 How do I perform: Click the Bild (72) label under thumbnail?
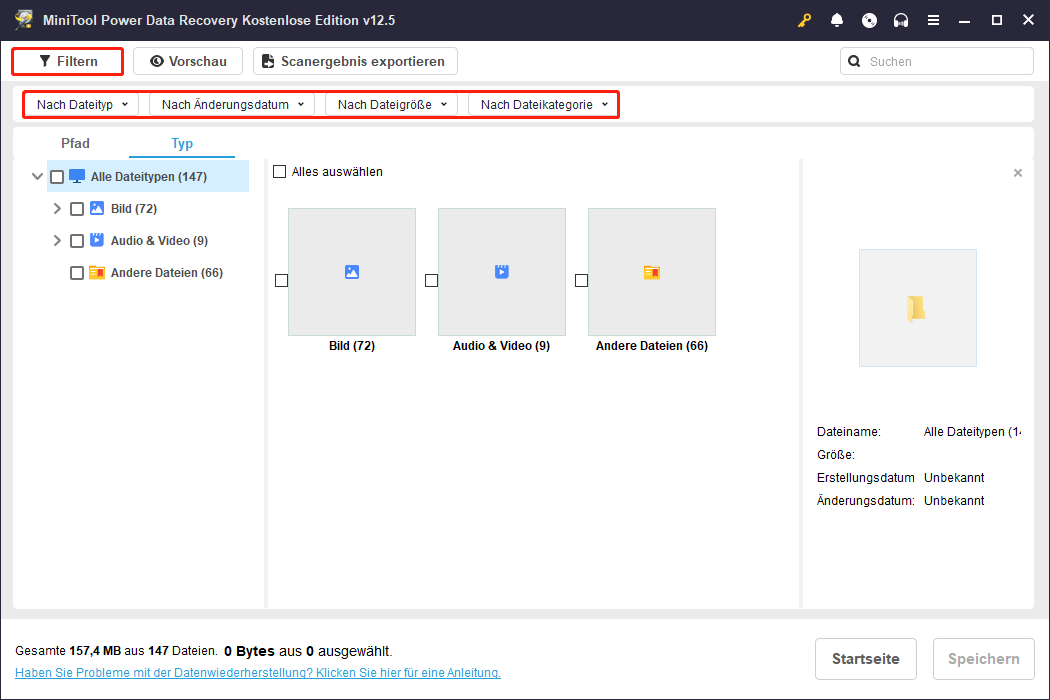pos(352,346)
